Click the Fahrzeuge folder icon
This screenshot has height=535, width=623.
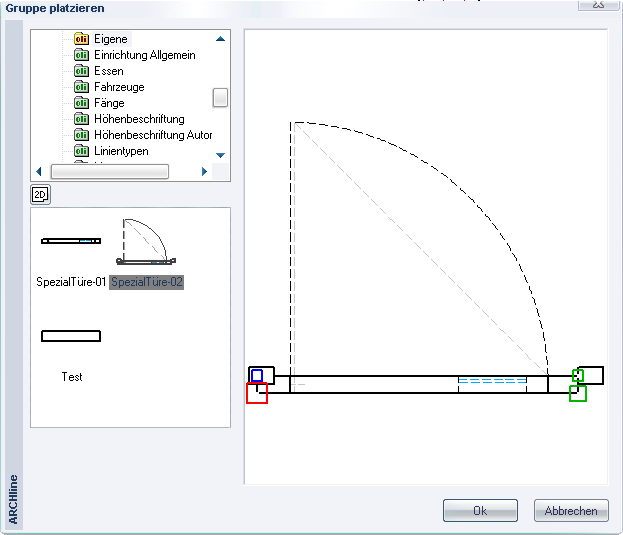click(x=81, y=87)
